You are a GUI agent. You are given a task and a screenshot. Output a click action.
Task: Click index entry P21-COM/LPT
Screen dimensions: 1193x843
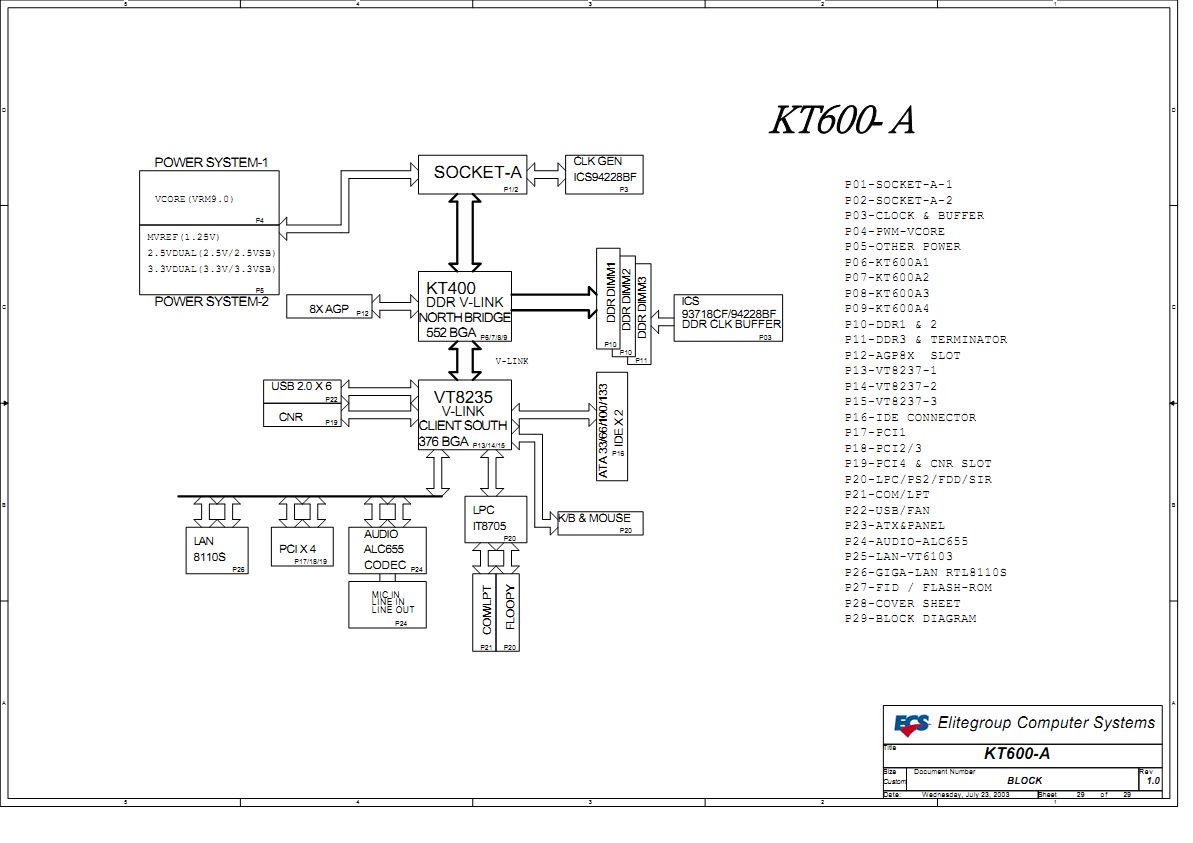pyautogui.click(x=886, y=495)
